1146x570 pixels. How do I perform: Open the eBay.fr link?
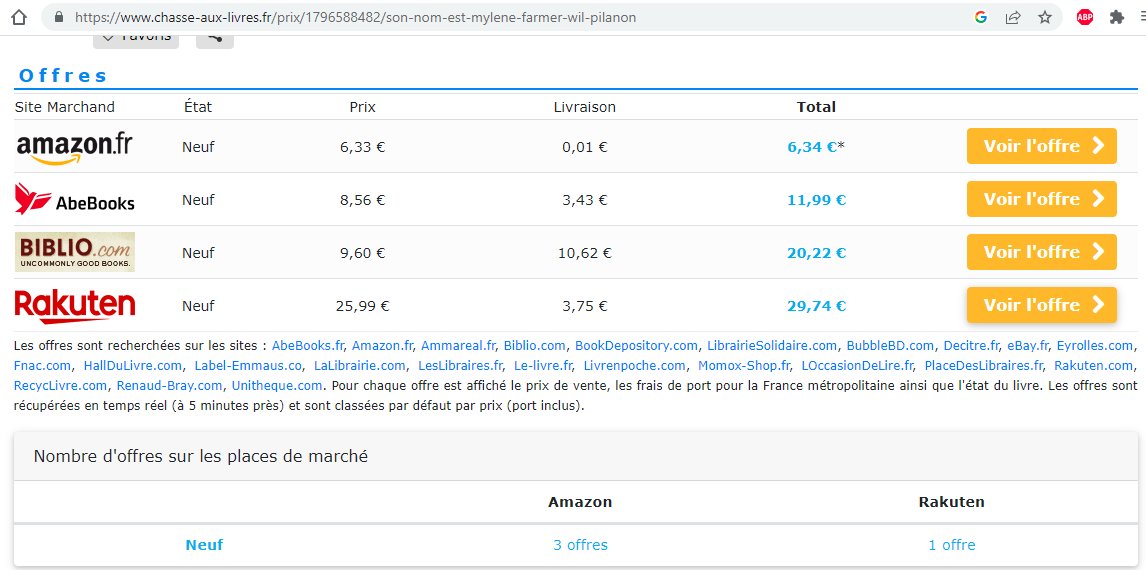pos(1028,345)
